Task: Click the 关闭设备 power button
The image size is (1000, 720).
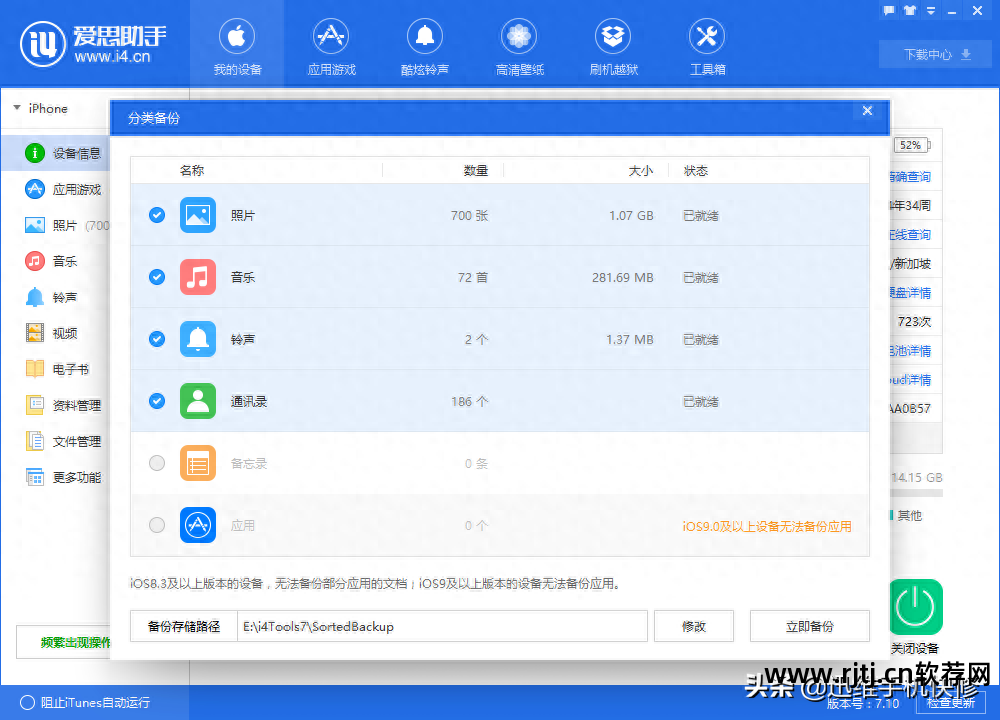Action: coord(915,607)
